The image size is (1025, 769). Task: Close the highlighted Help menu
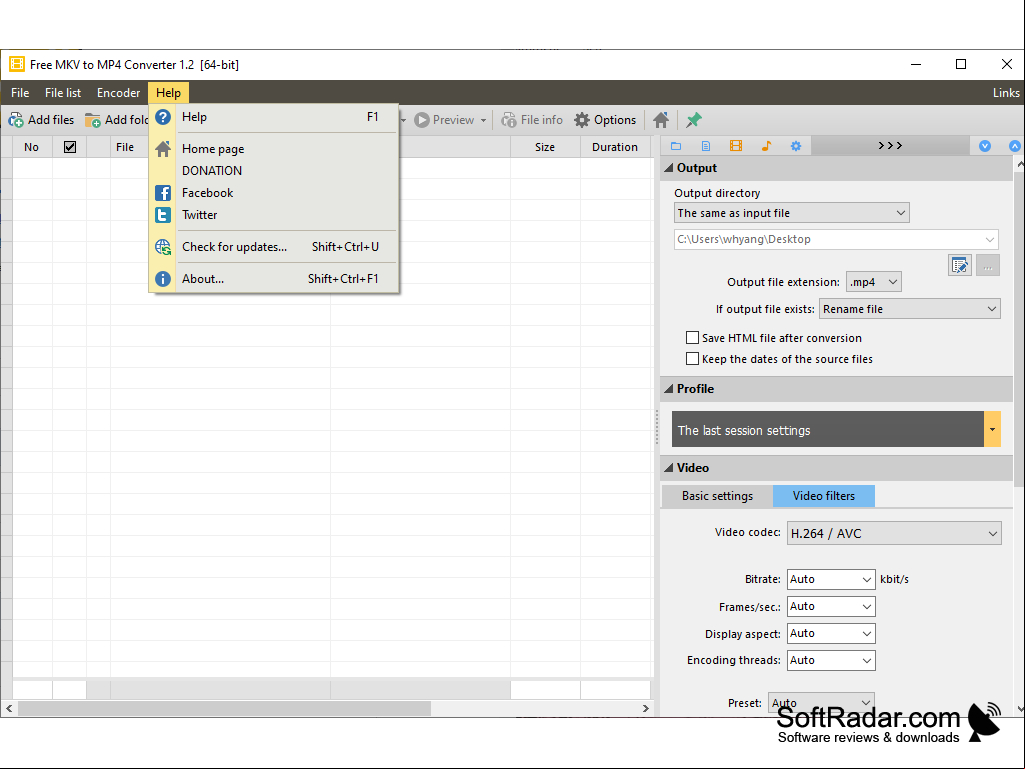[168, 93]
